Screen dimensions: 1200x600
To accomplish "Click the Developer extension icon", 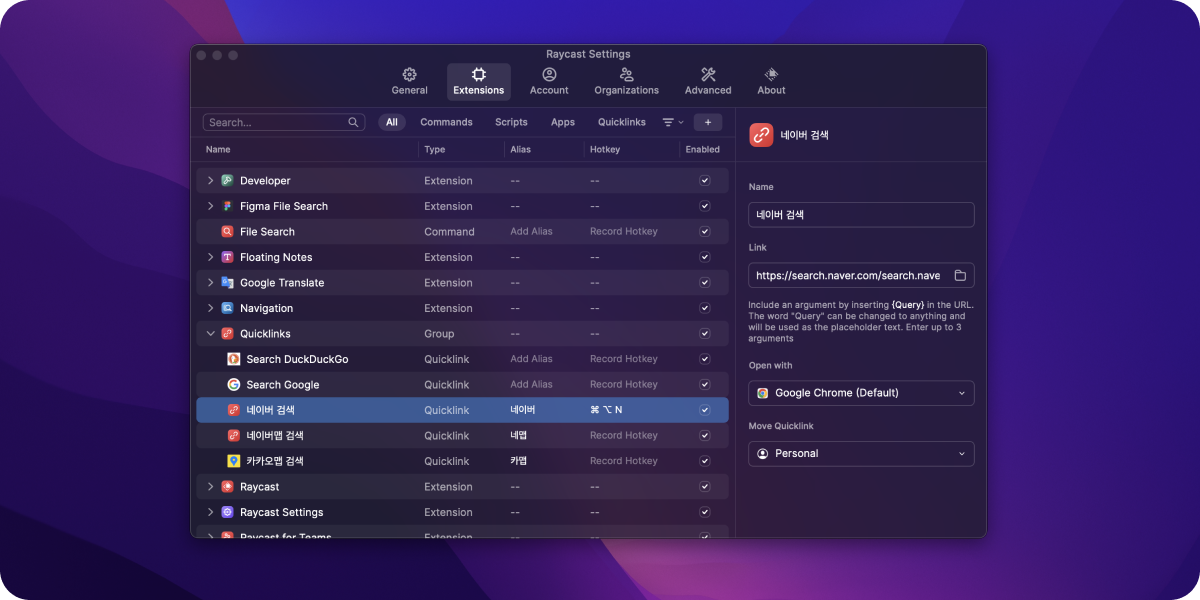I will 227,181.
